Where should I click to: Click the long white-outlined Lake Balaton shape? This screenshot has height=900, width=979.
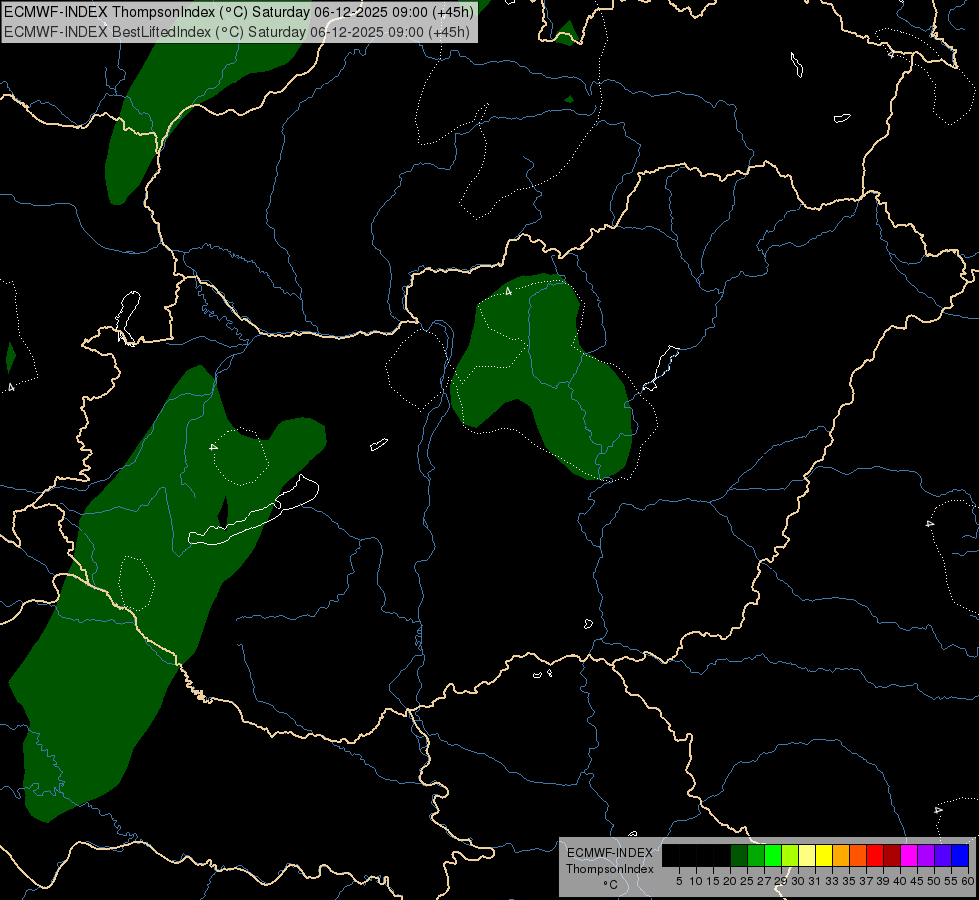pos(253,511)
